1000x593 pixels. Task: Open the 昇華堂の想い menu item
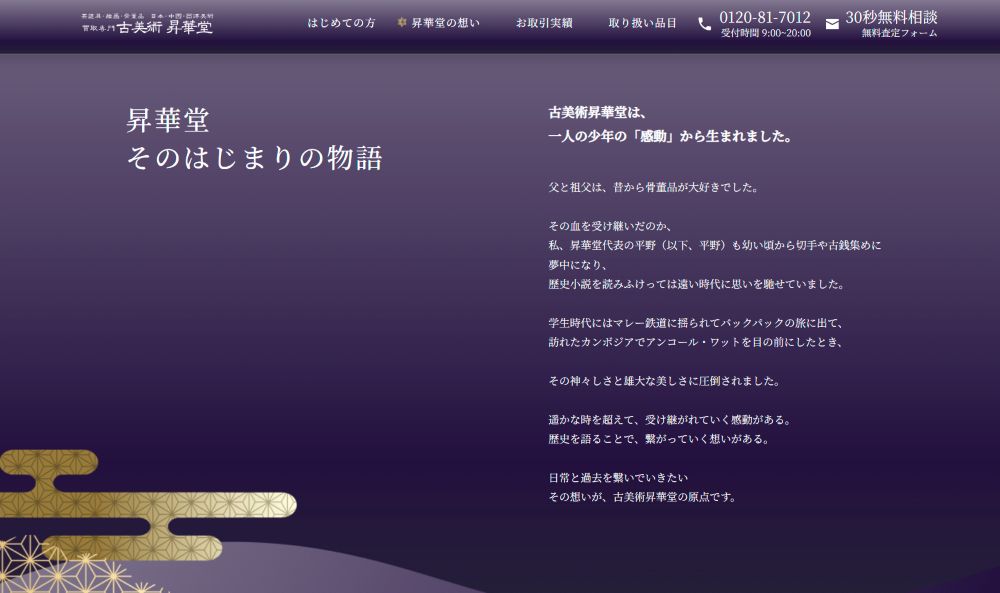click(x=445, y=23)
